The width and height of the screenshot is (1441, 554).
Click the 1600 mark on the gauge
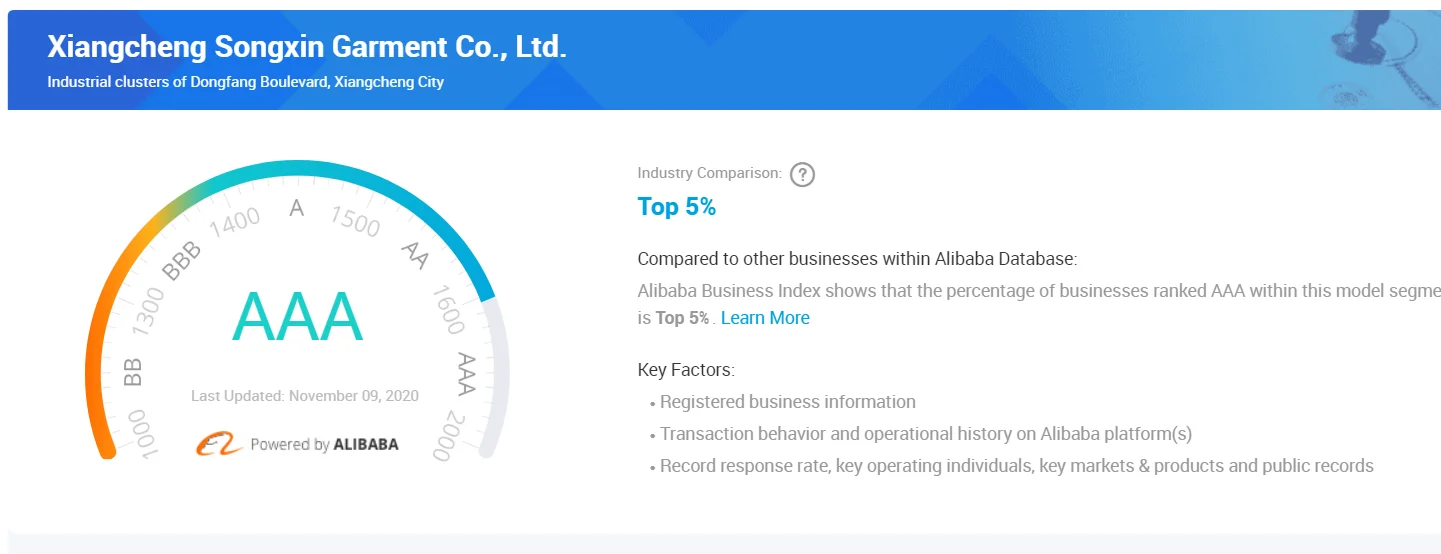click(x=449, y=309)
